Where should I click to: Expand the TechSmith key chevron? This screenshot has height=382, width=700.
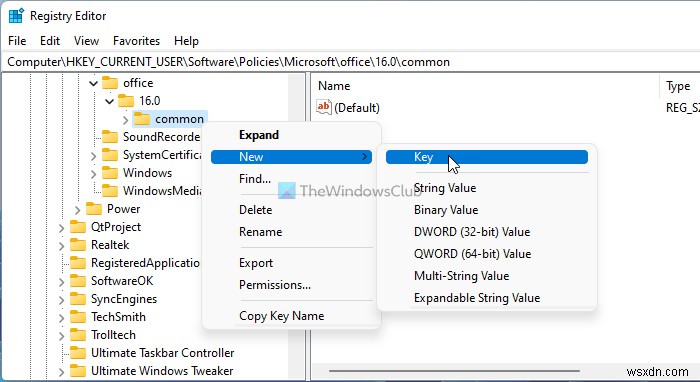point(61,317)
